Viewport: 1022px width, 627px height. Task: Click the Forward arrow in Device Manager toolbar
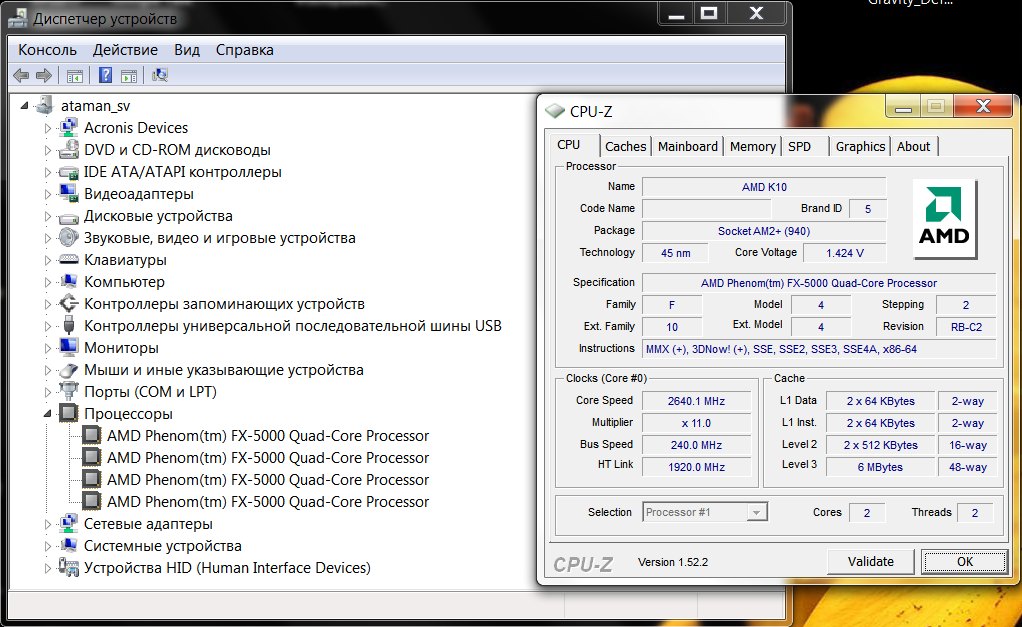pyautogui.click(x=44, y=76)
